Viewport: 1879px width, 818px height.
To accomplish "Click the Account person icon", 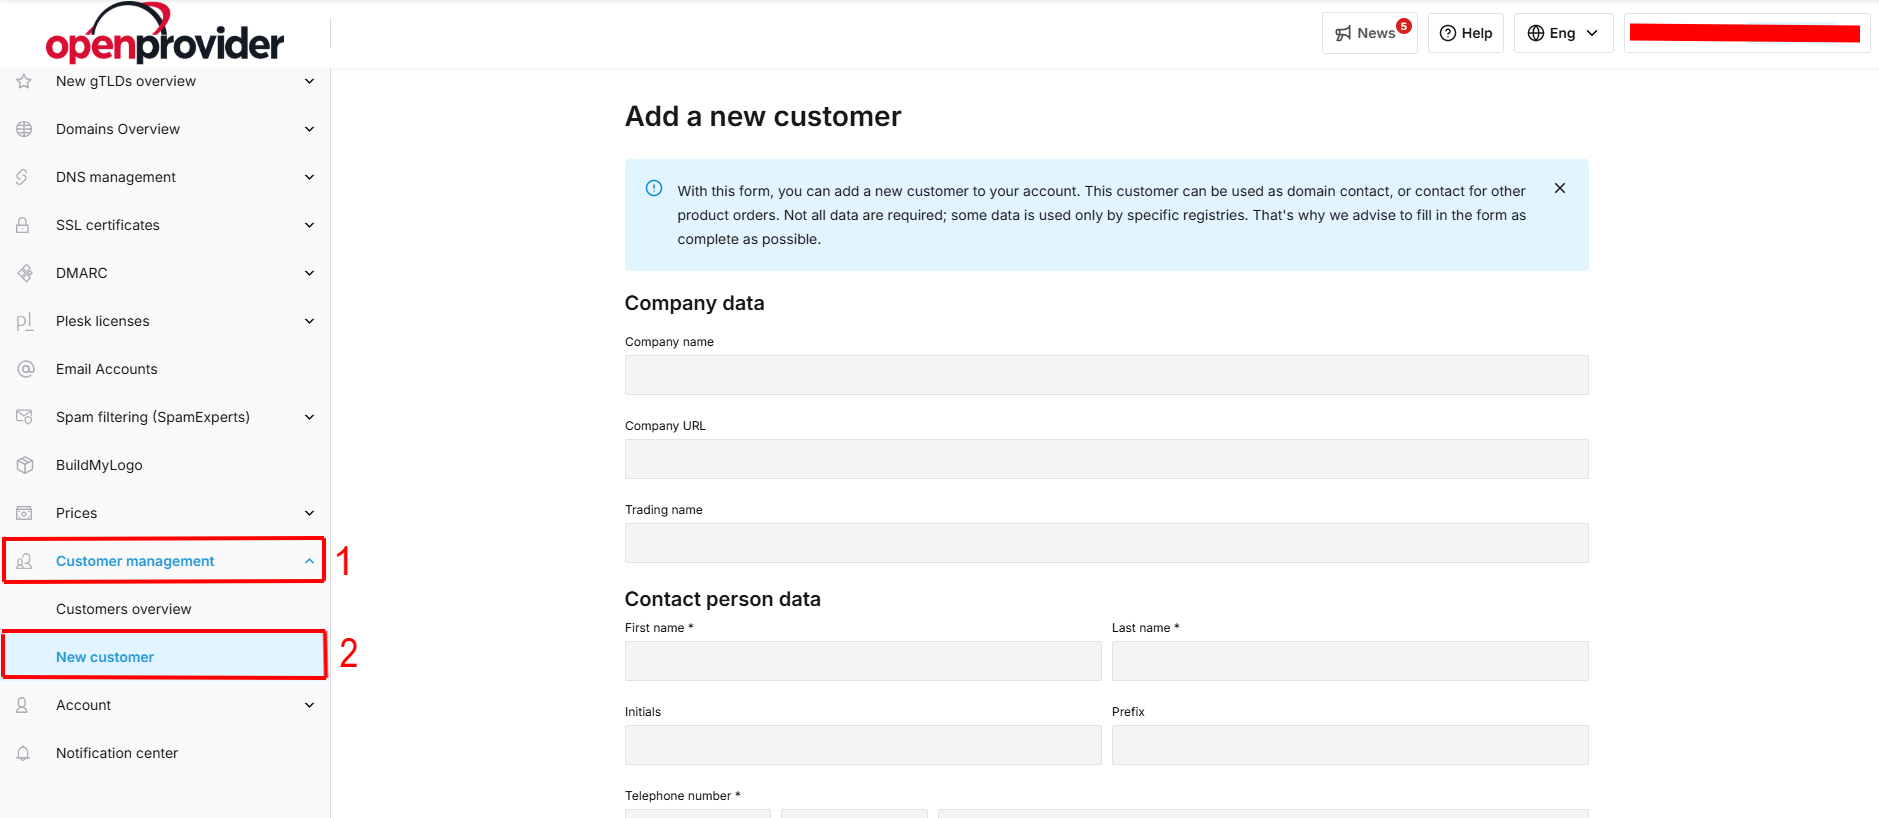I will coord(22,705).
